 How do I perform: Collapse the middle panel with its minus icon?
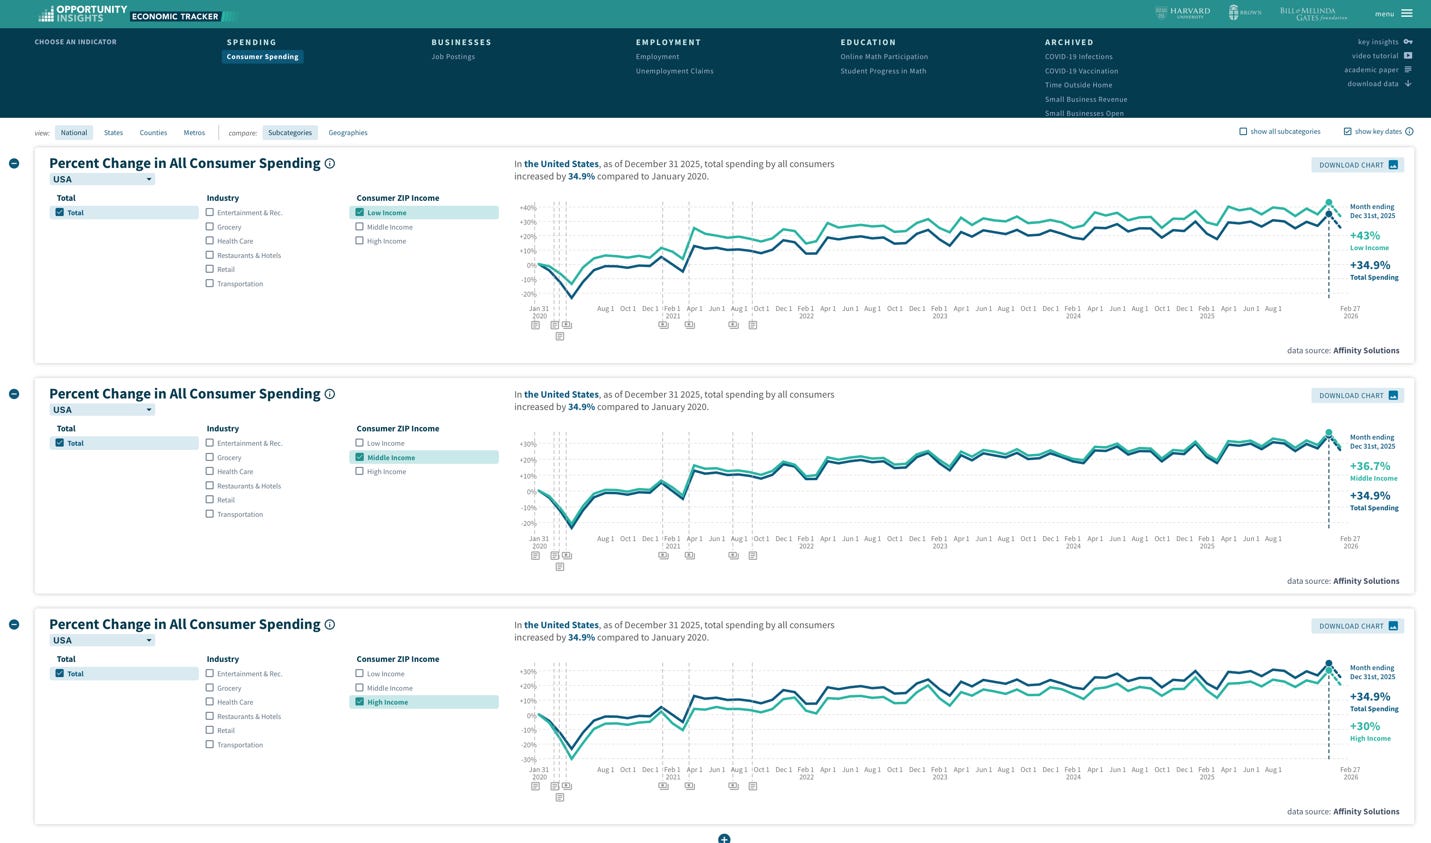tap(14, 394)
